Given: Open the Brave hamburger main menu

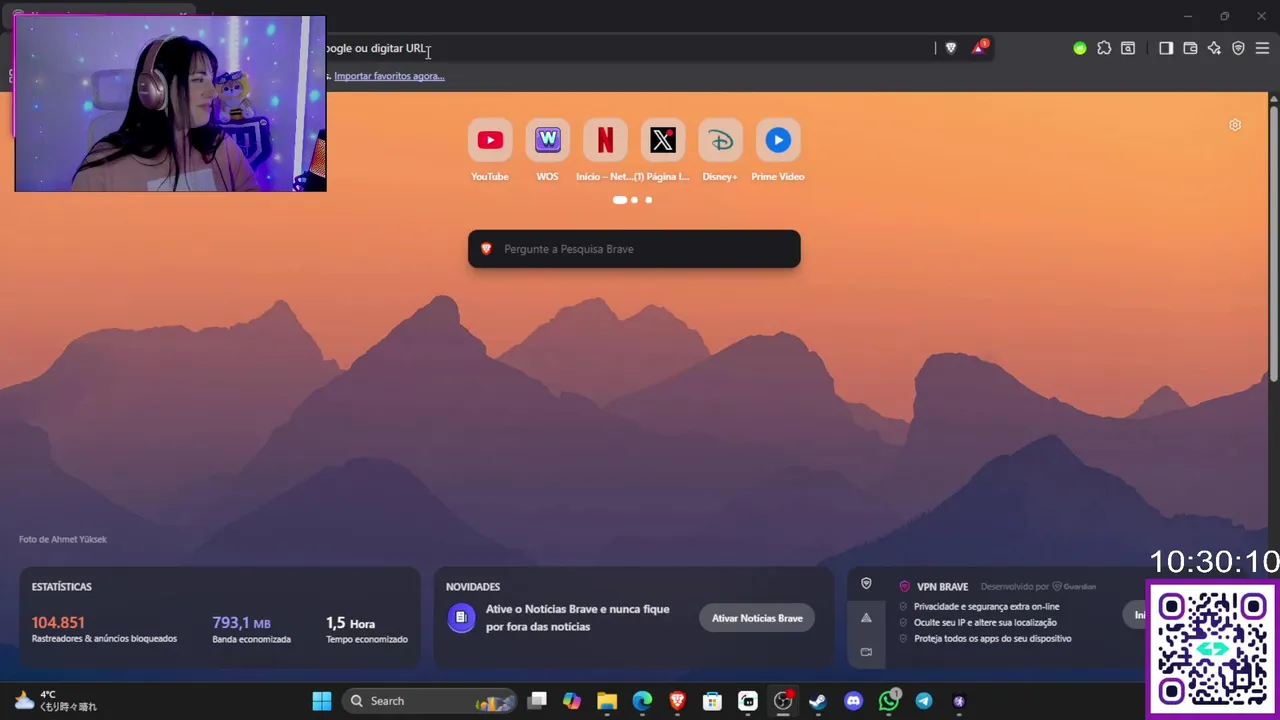Looking at the screenshot, I should [x=1262, y=48].
